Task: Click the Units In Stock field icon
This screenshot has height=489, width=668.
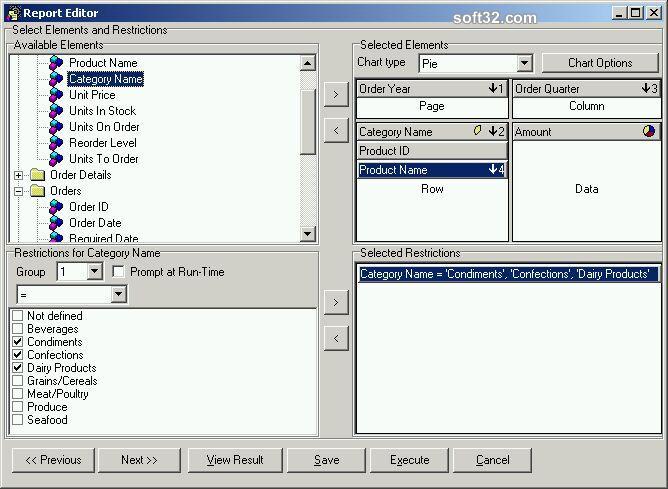Action: (x=56, y=111)
